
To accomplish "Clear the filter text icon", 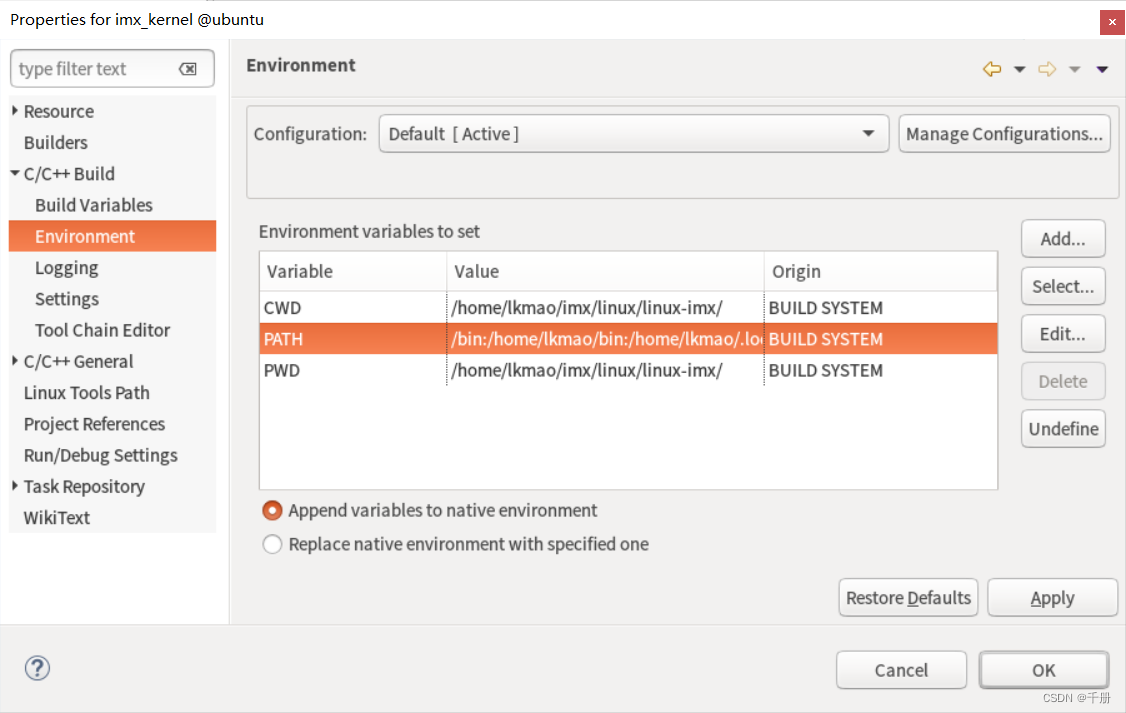I will [188, 69].
